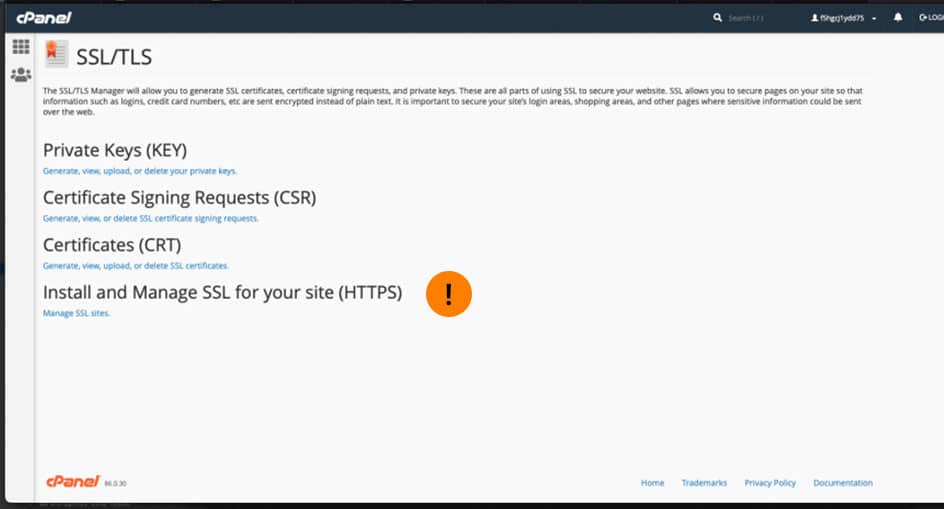
Task: Click the orange cPanel footer logo
Action: [x=73, y=481]
